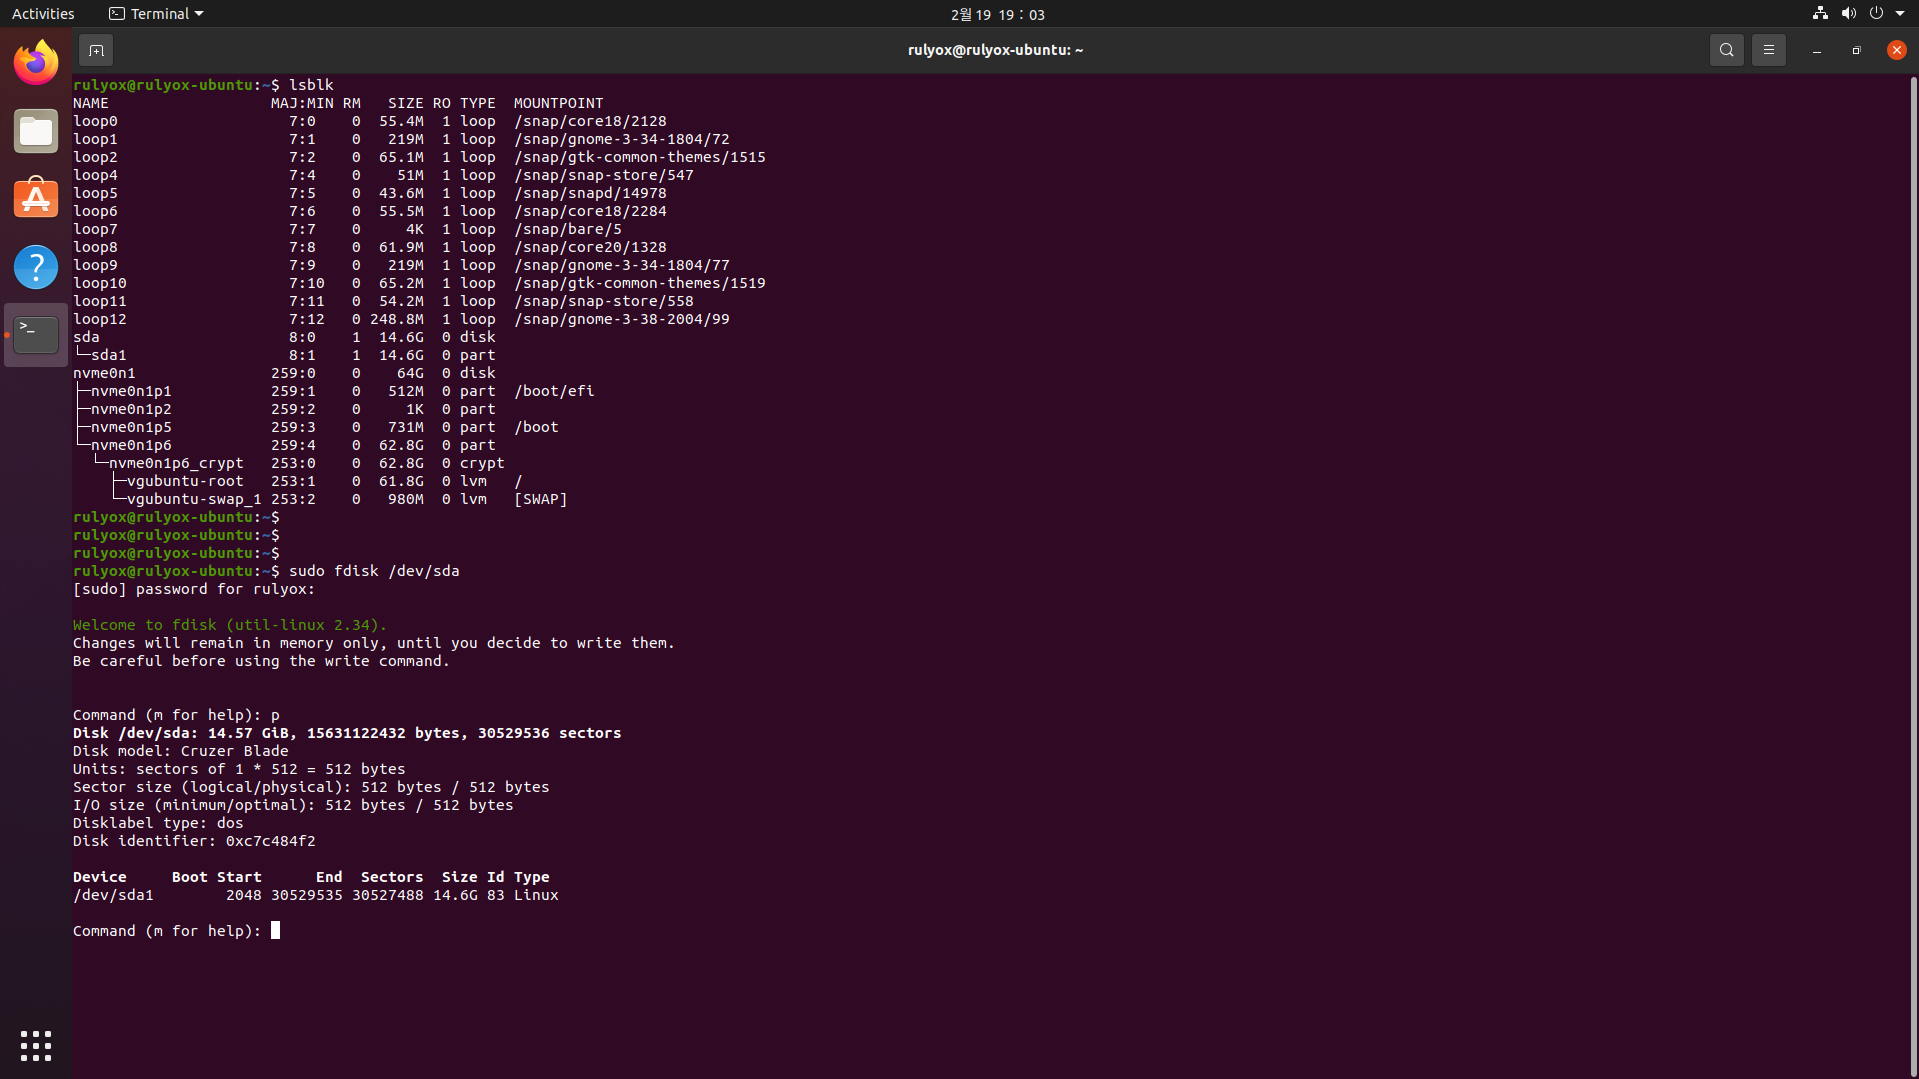Show Applications grid
1919x1079 pixels.
[36, 1045]
